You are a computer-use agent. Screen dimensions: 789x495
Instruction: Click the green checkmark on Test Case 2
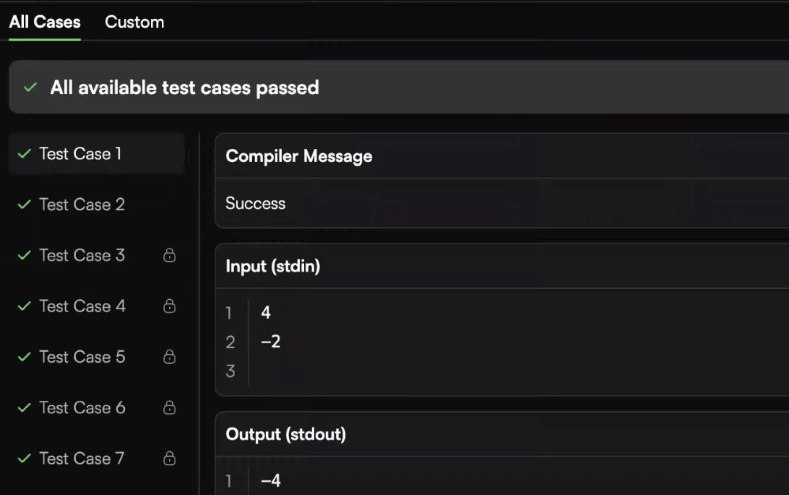point(24,204)
